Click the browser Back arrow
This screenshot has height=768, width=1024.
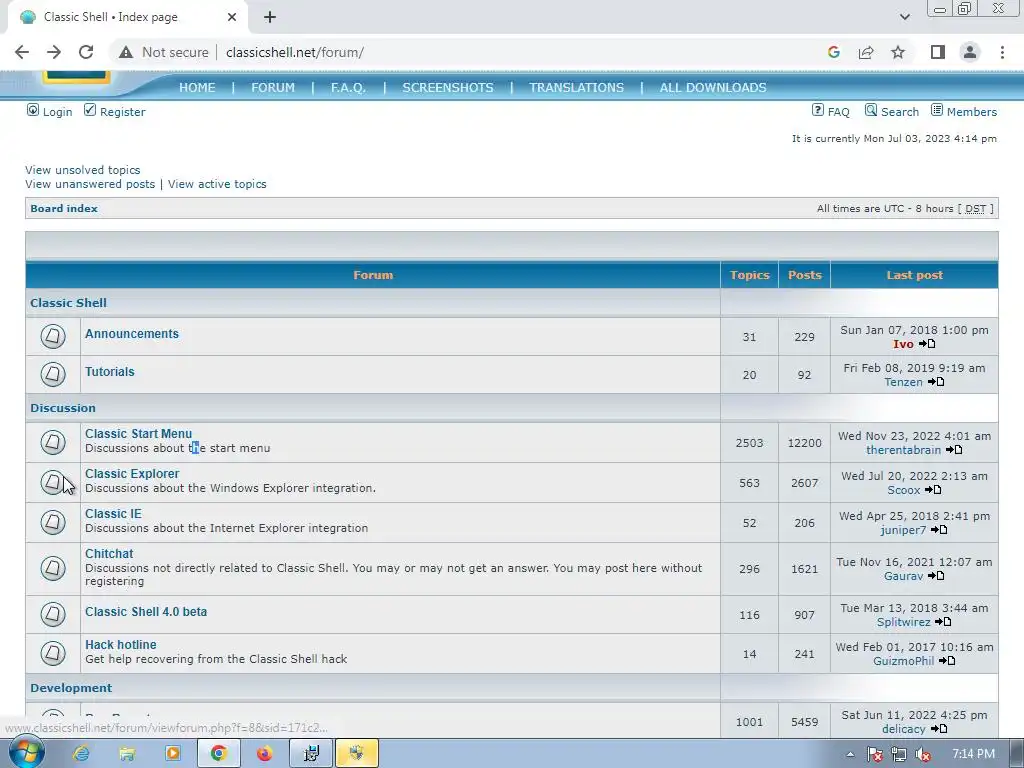[x=22, y=52]
